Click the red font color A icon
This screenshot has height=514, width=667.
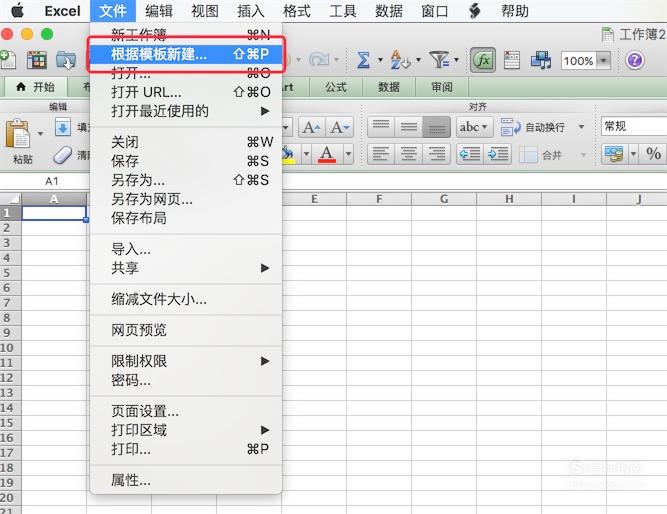[327, 154]
